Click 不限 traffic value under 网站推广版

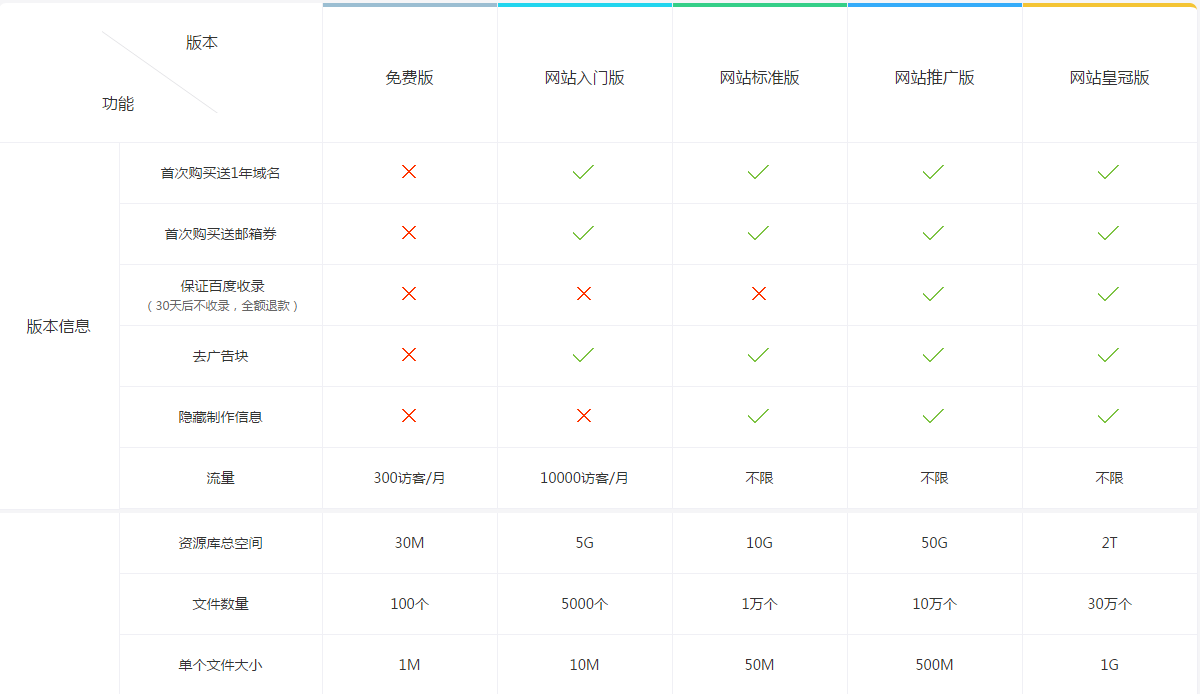point(935,478)
